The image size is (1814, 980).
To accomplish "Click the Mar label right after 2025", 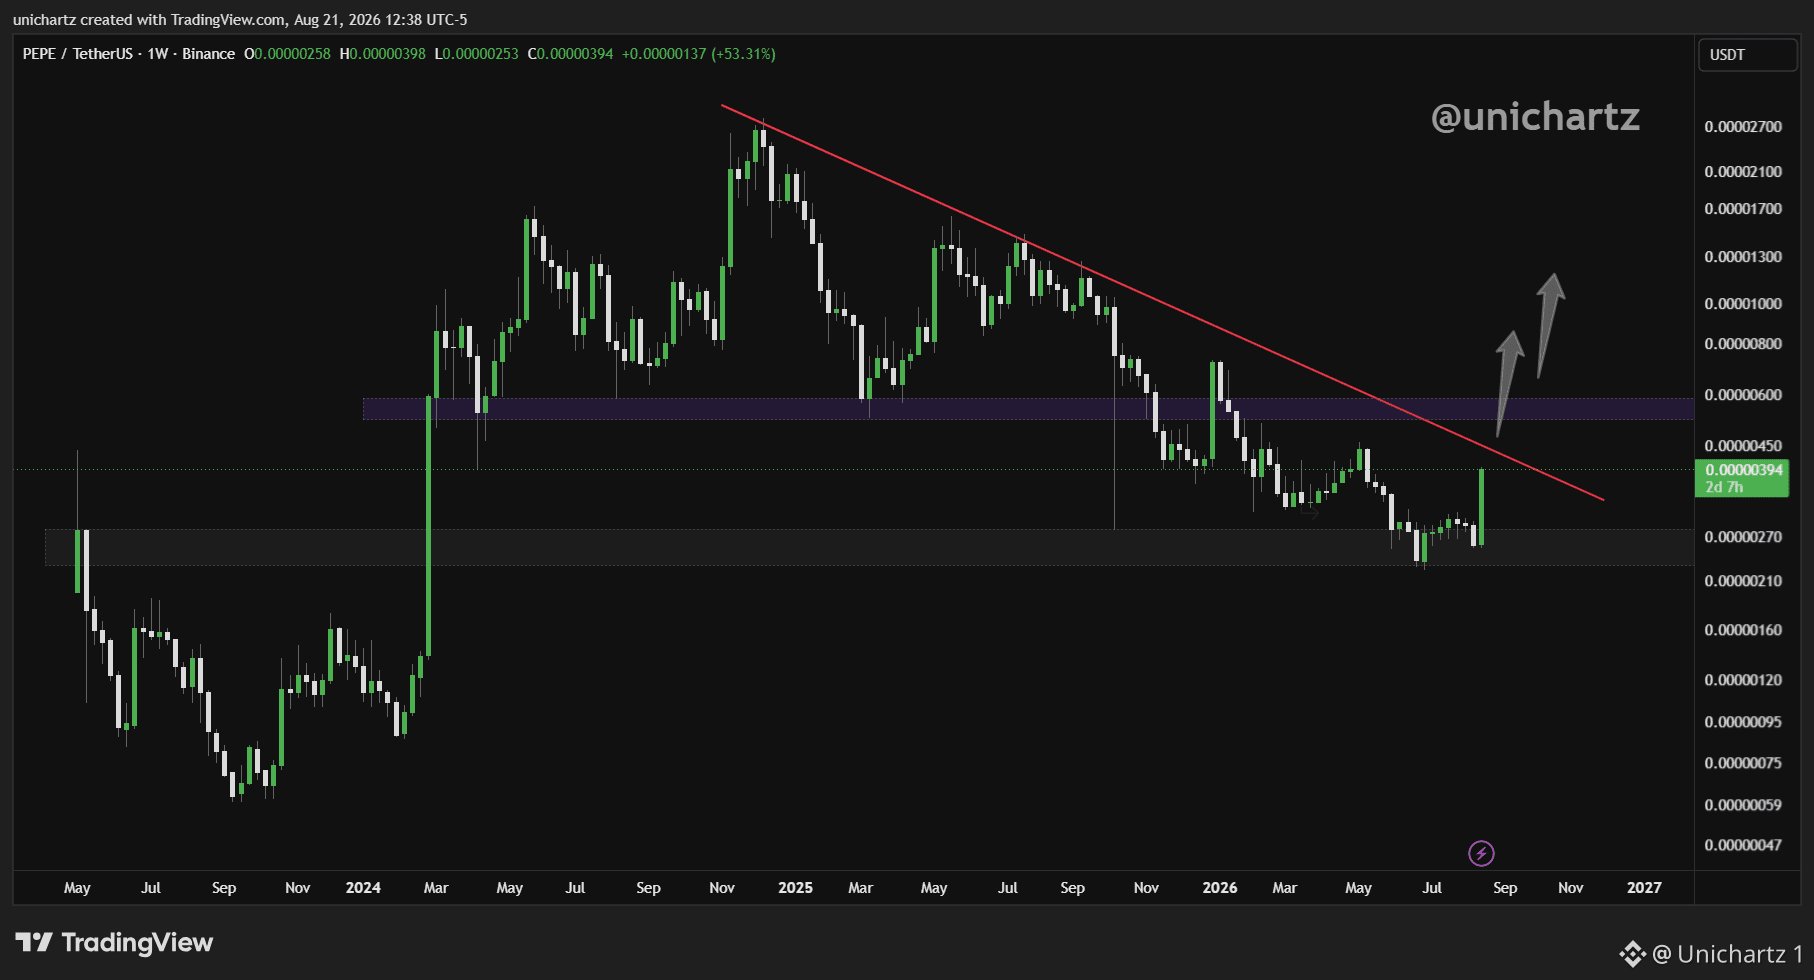I will 861,888.
